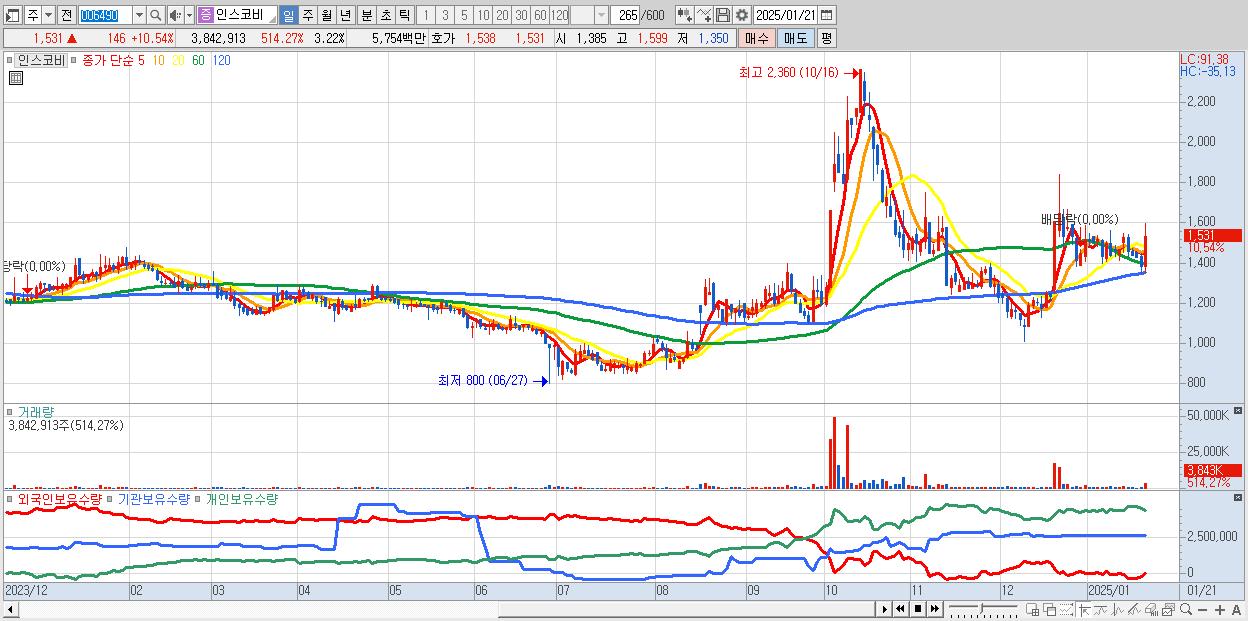Click the add candlestick indicator icon
1248x621 pixels.
pyautogui.click(x=685, y=15)
